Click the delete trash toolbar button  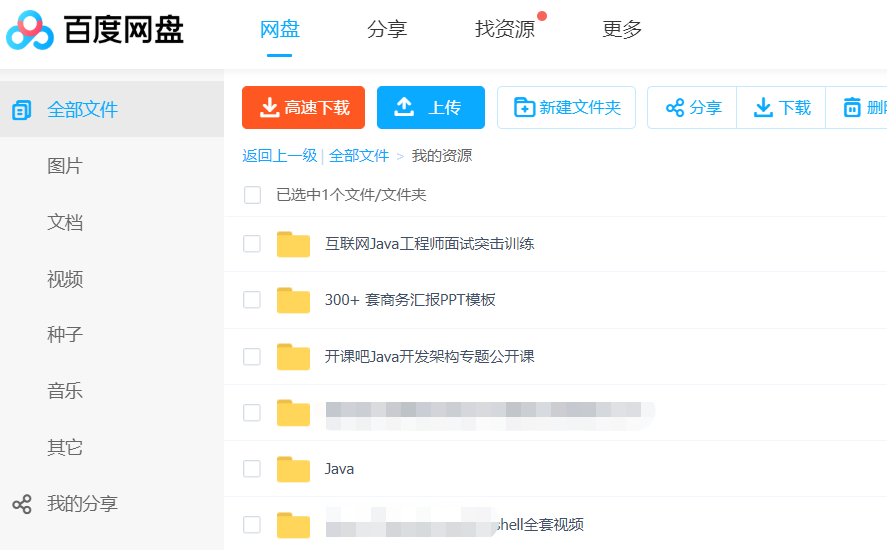856,108
